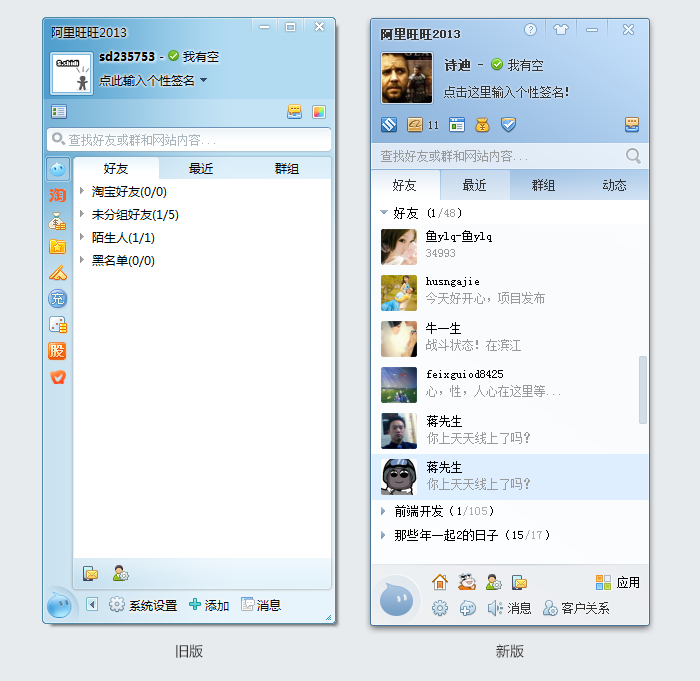Image resolution: width=700 pixels, height=681 pixels.
Task: Click the home icon in new version bottom bar
Action: [439, 582]
